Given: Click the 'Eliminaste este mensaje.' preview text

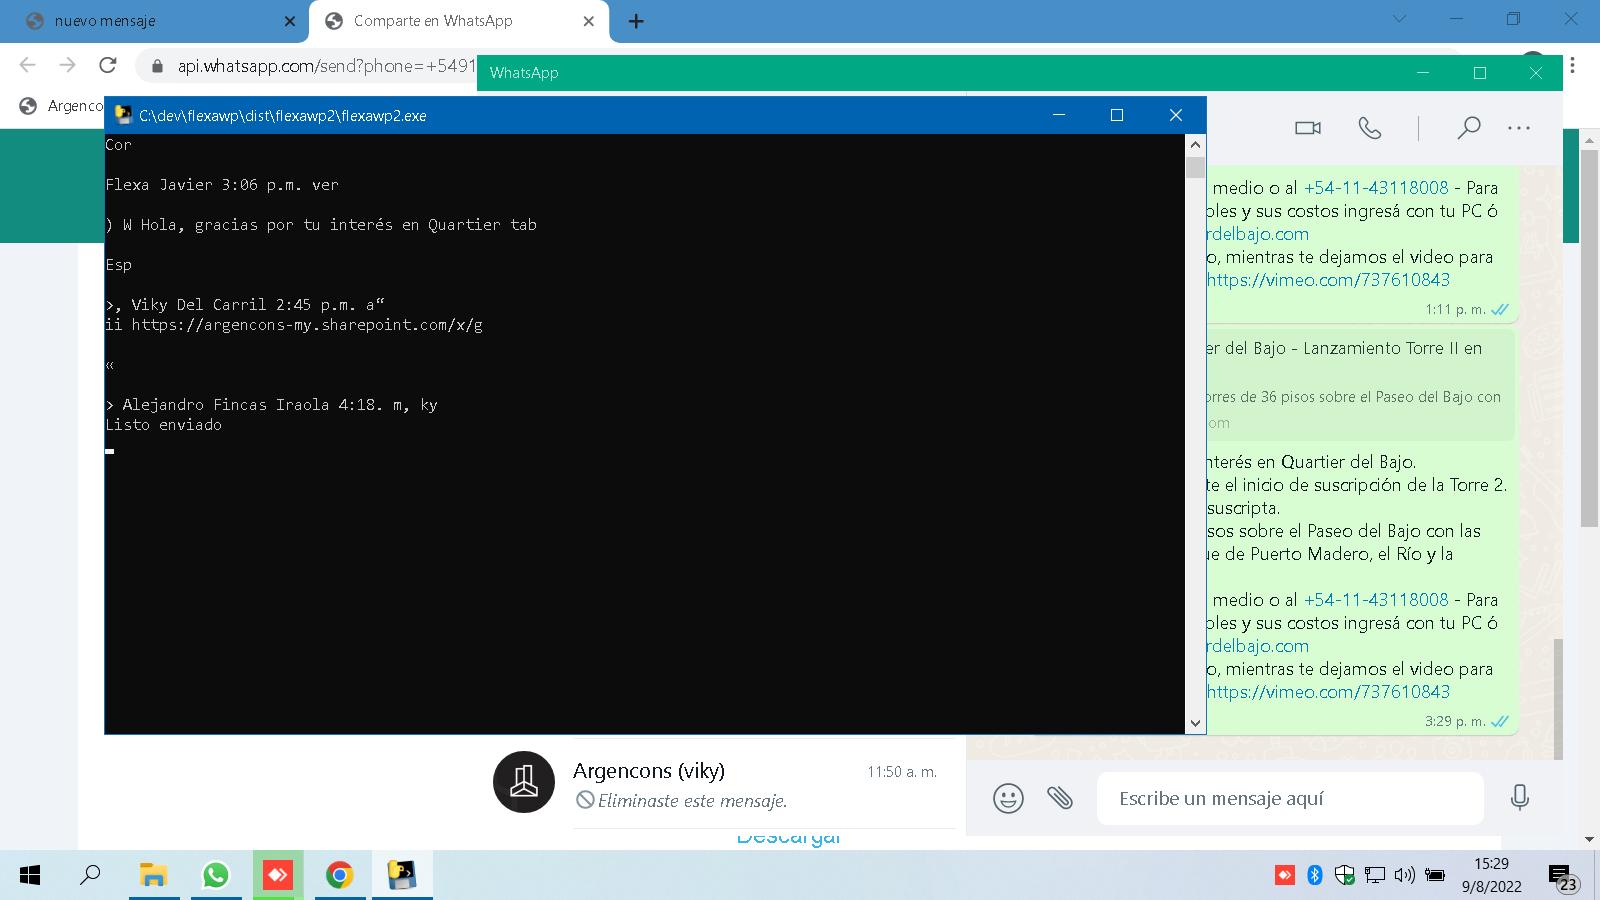Looking at the screenshot, I should coord(692,801).
